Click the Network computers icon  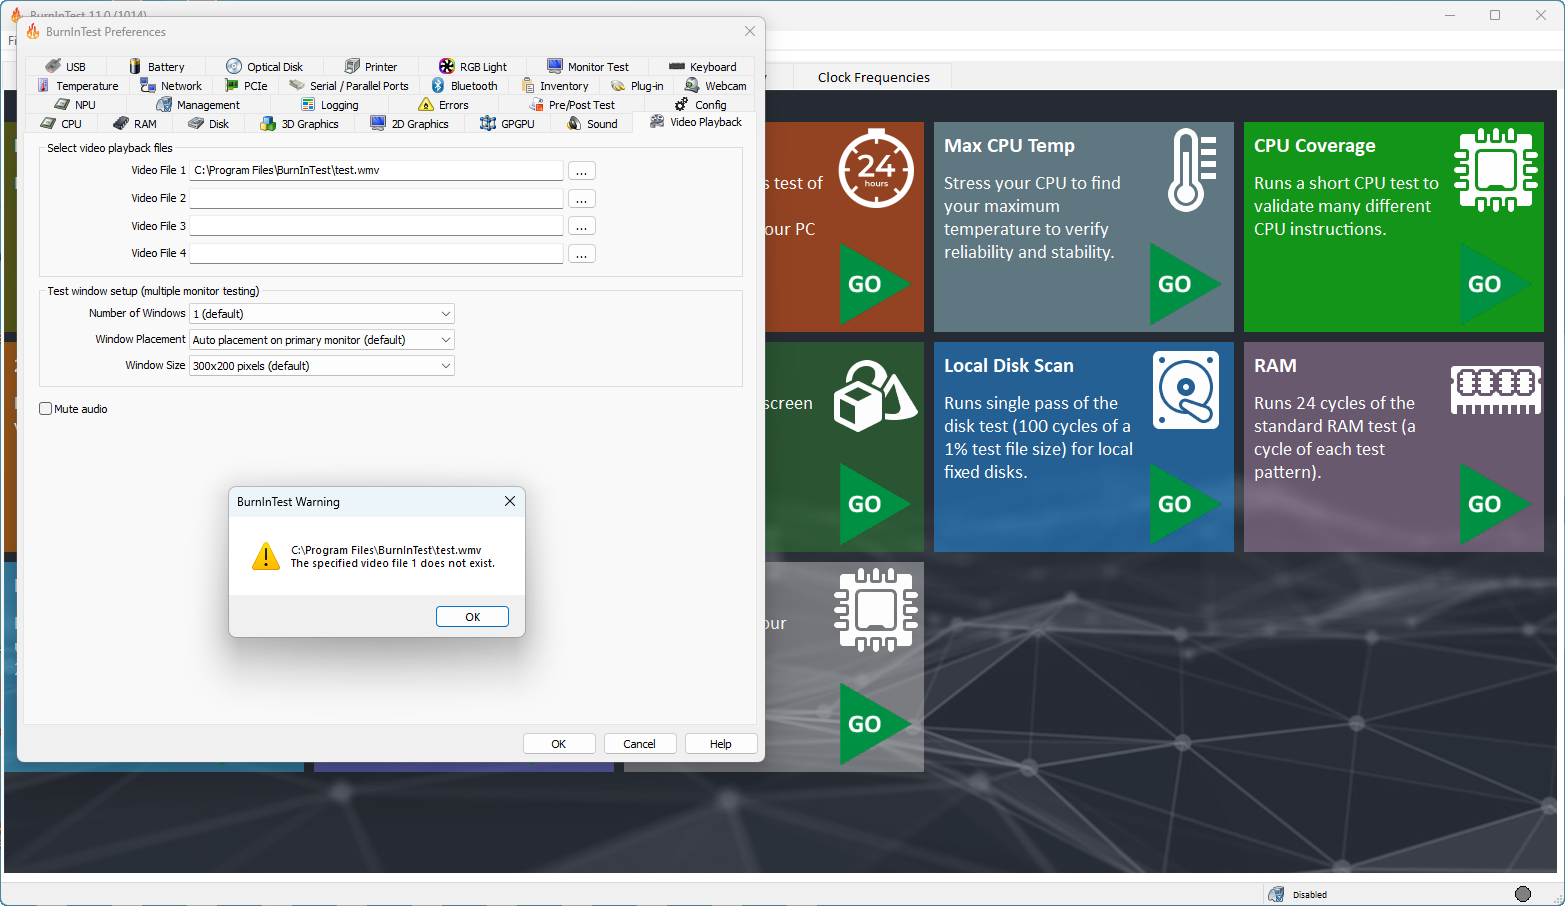(148, 85)
